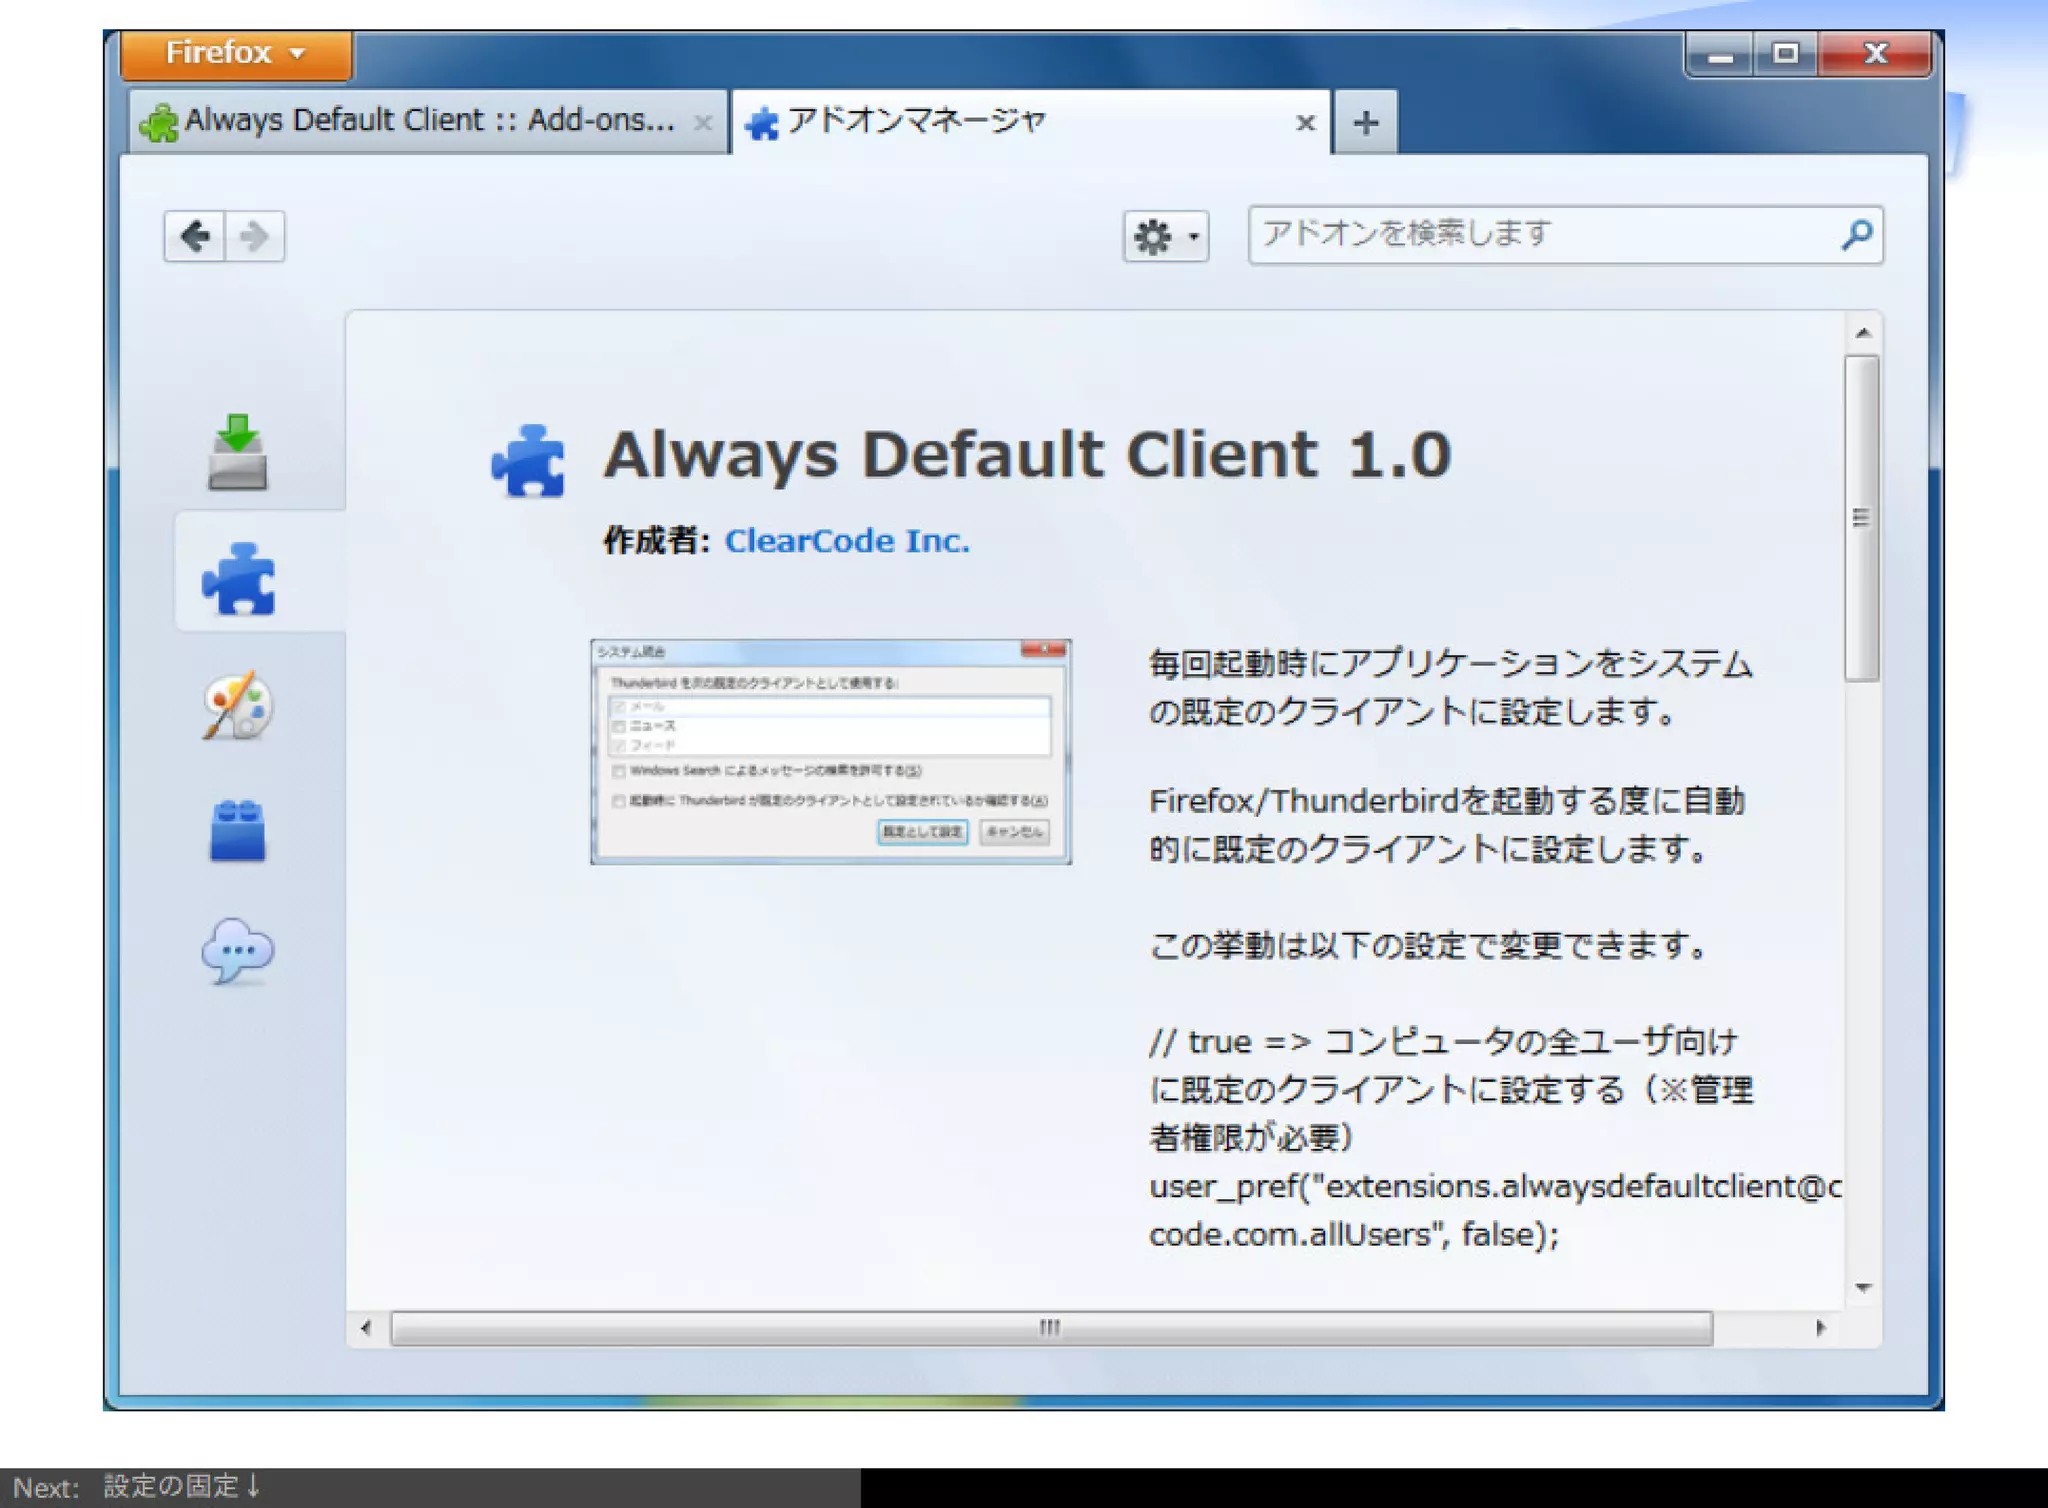Close the Always Default Client Add-ons tab
The image size is (2048, 1508).
(703, 123)
